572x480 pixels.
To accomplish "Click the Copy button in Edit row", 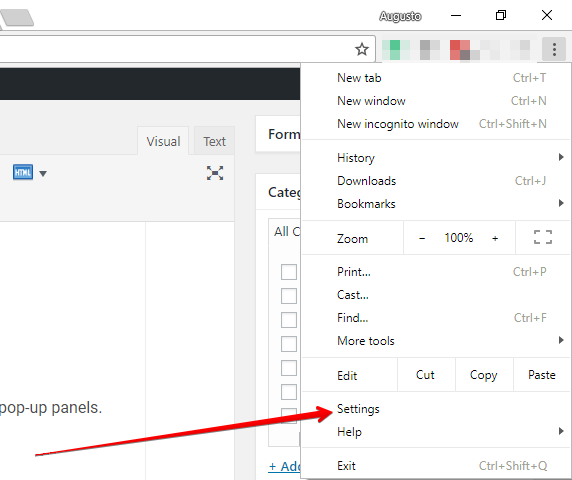I will (484, 375).
